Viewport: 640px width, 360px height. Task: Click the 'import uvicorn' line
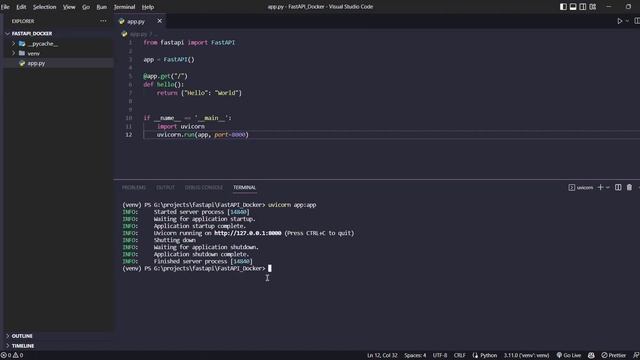tap(181, 127)
